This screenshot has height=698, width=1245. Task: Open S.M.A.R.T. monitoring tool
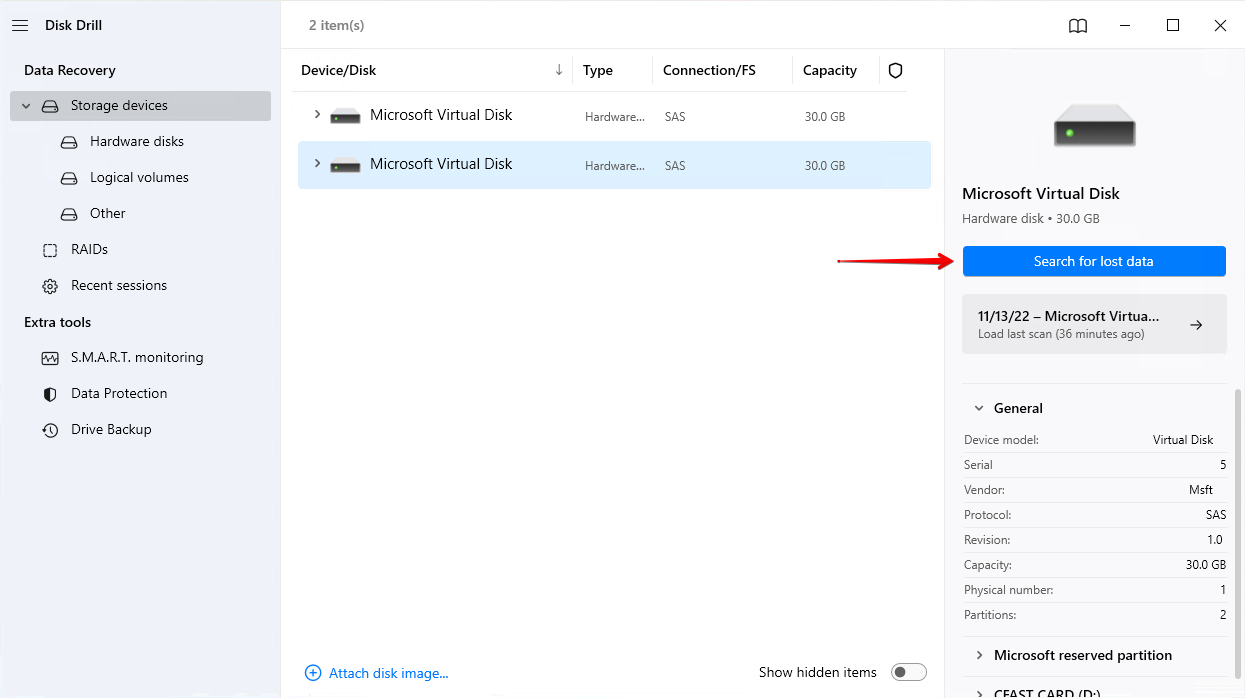tap(136, 357)
